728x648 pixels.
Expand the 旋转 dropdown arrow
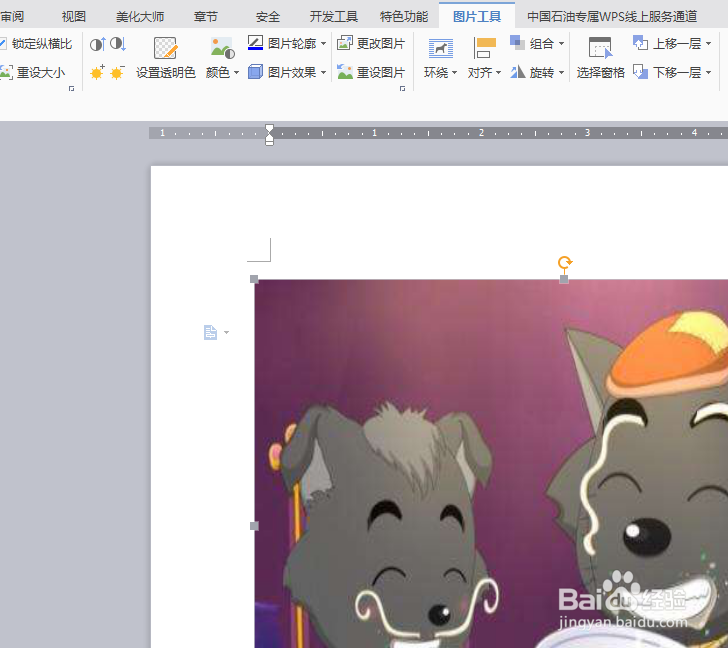coord(561,73)
